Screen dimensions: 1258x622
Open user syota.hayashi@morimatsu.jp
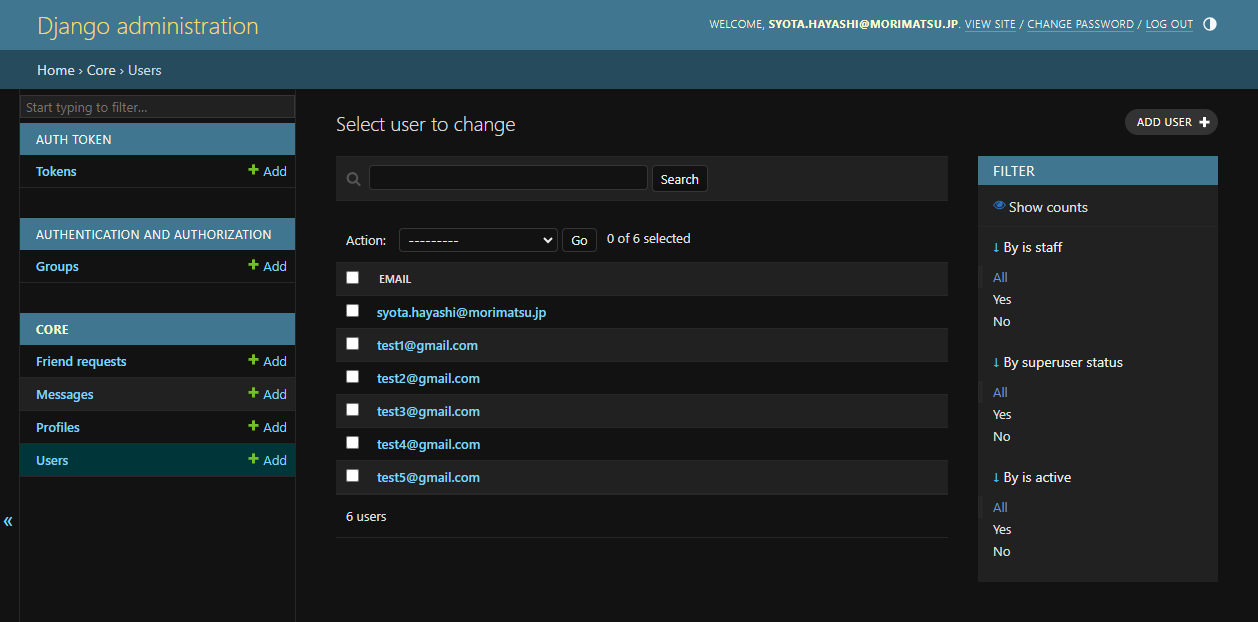pyautogui.click(x=461, y=312)
